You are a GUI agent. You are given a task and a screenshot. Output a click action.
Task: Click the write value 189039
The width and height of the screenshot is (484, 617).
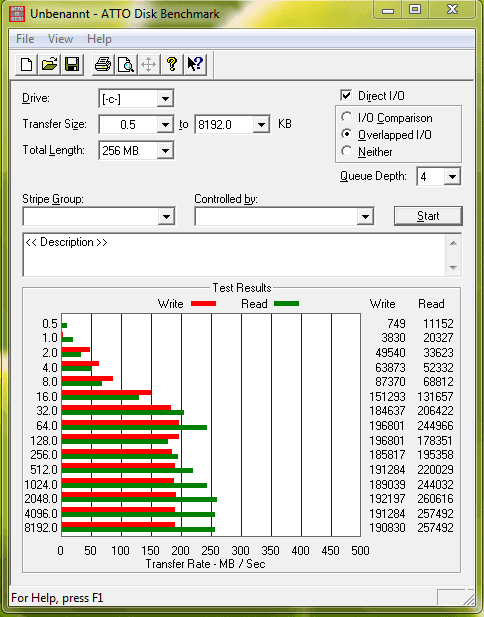(x=387, y=484)
